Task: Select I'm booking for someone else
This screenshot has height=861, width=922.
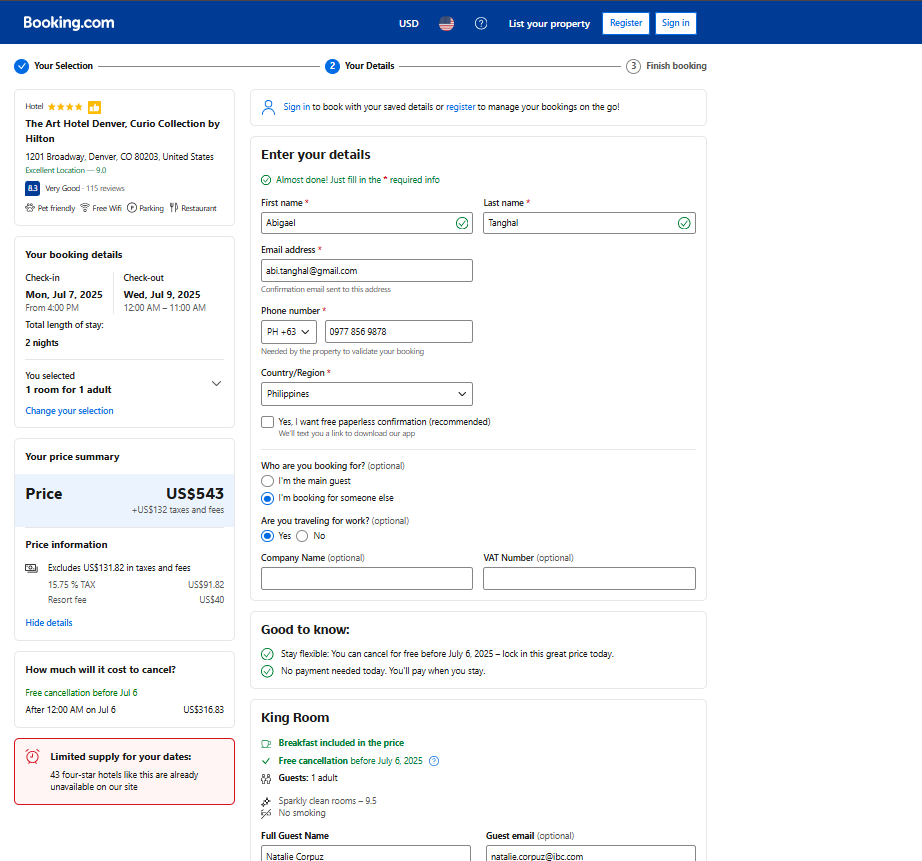Action: point(268,498)
